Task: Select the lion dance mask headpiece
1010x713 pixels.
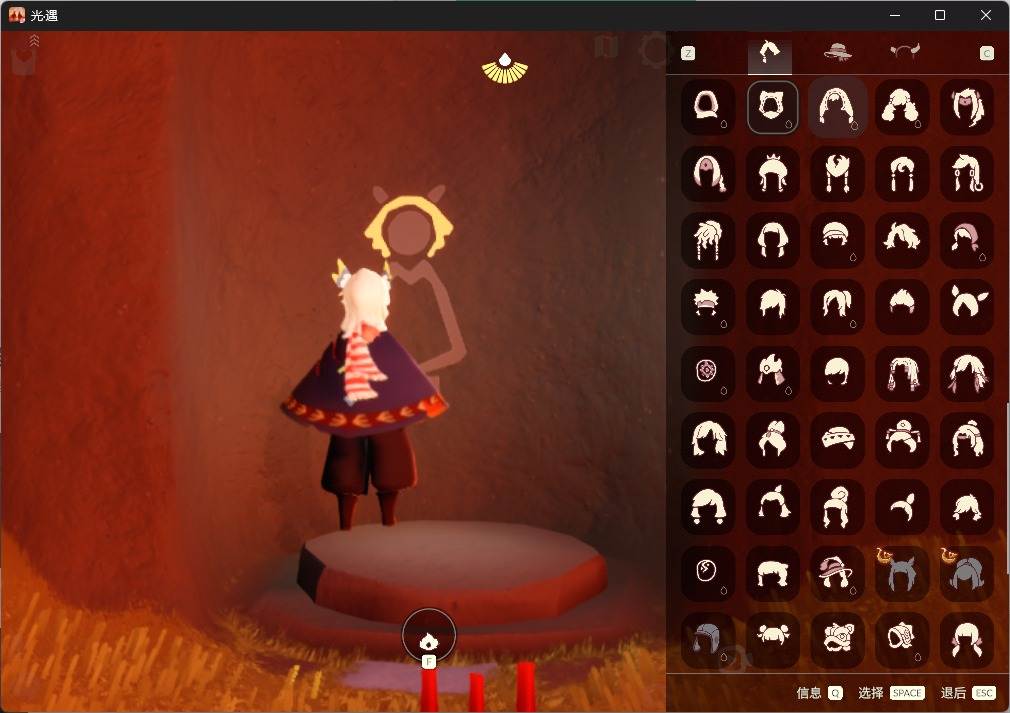Action: (837, 640)
